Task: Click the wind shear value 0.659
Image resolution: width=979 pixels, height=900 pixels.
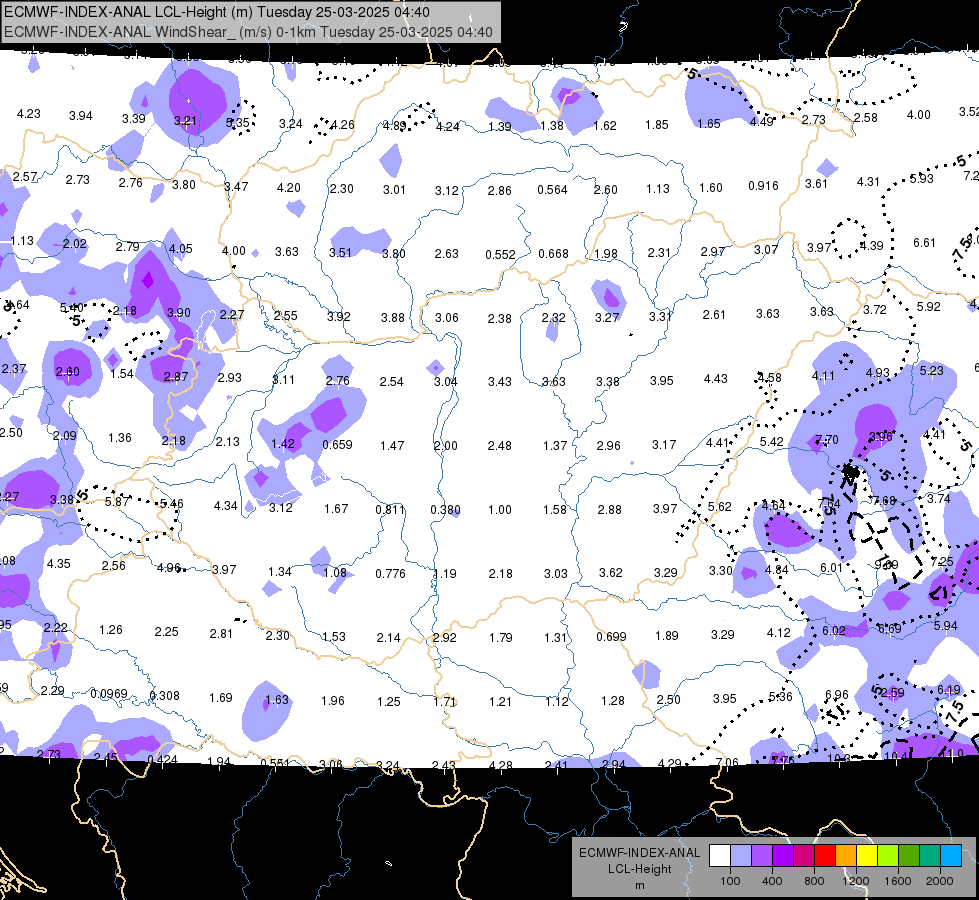Action: (337, 445)
